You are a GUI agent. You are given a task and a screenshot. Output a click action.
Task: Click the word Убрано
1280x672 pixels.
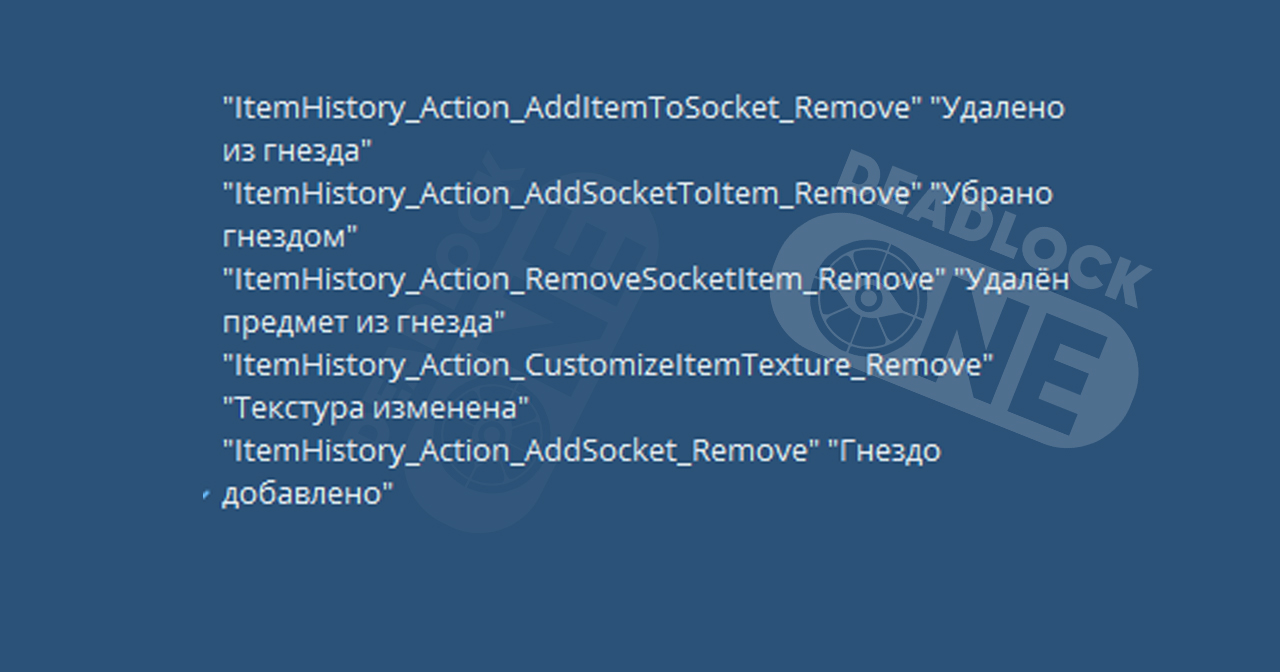click(991, 194)
